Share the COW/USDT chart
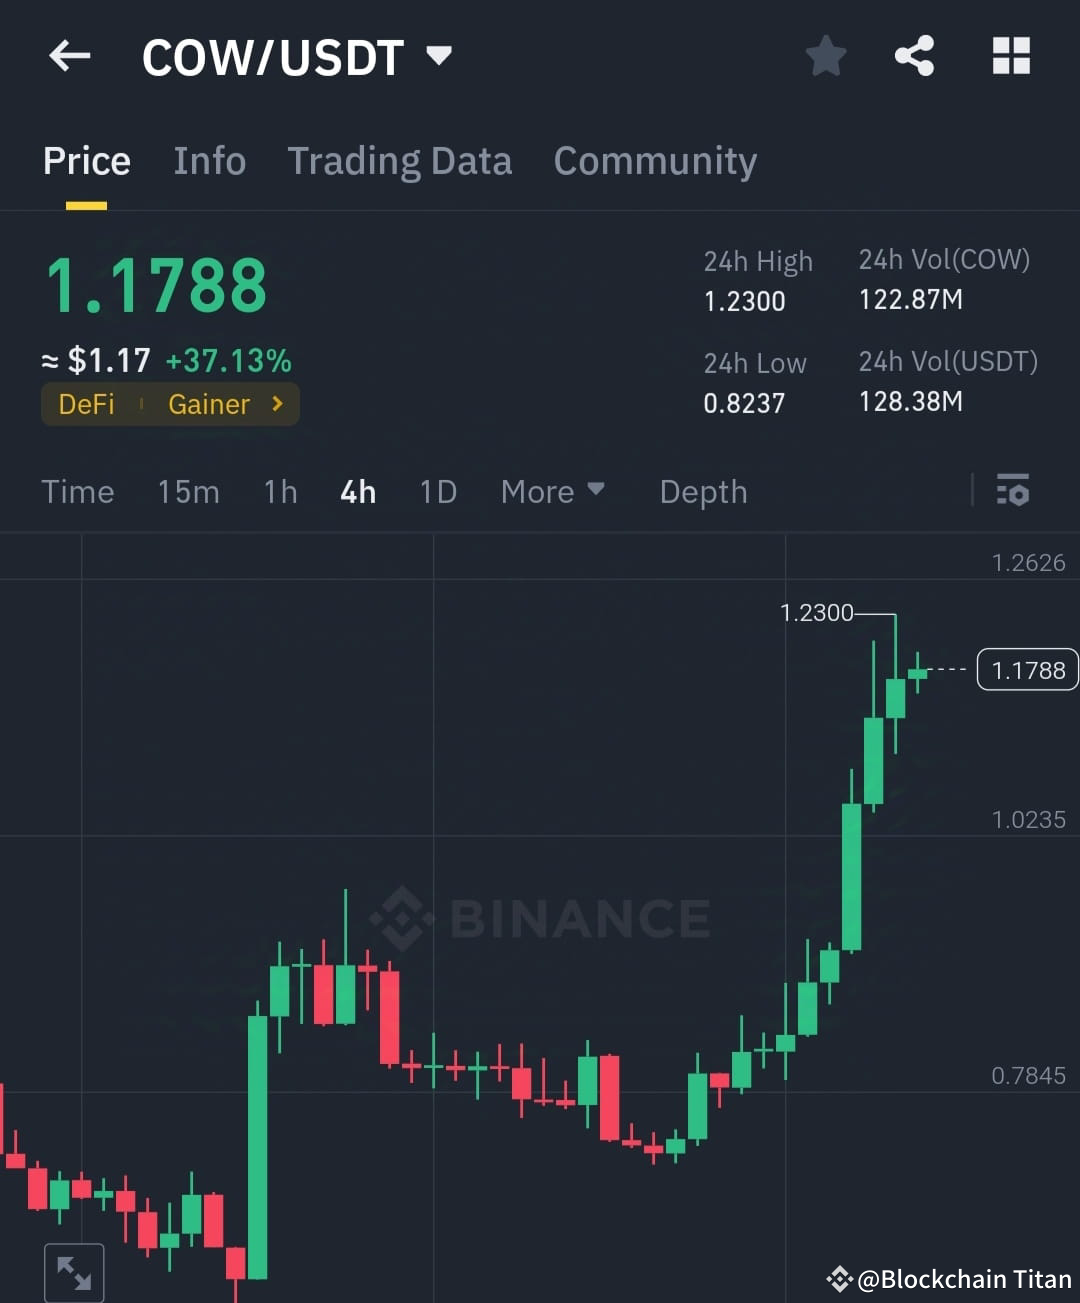 pyautogui.click(x=915, y=56)
